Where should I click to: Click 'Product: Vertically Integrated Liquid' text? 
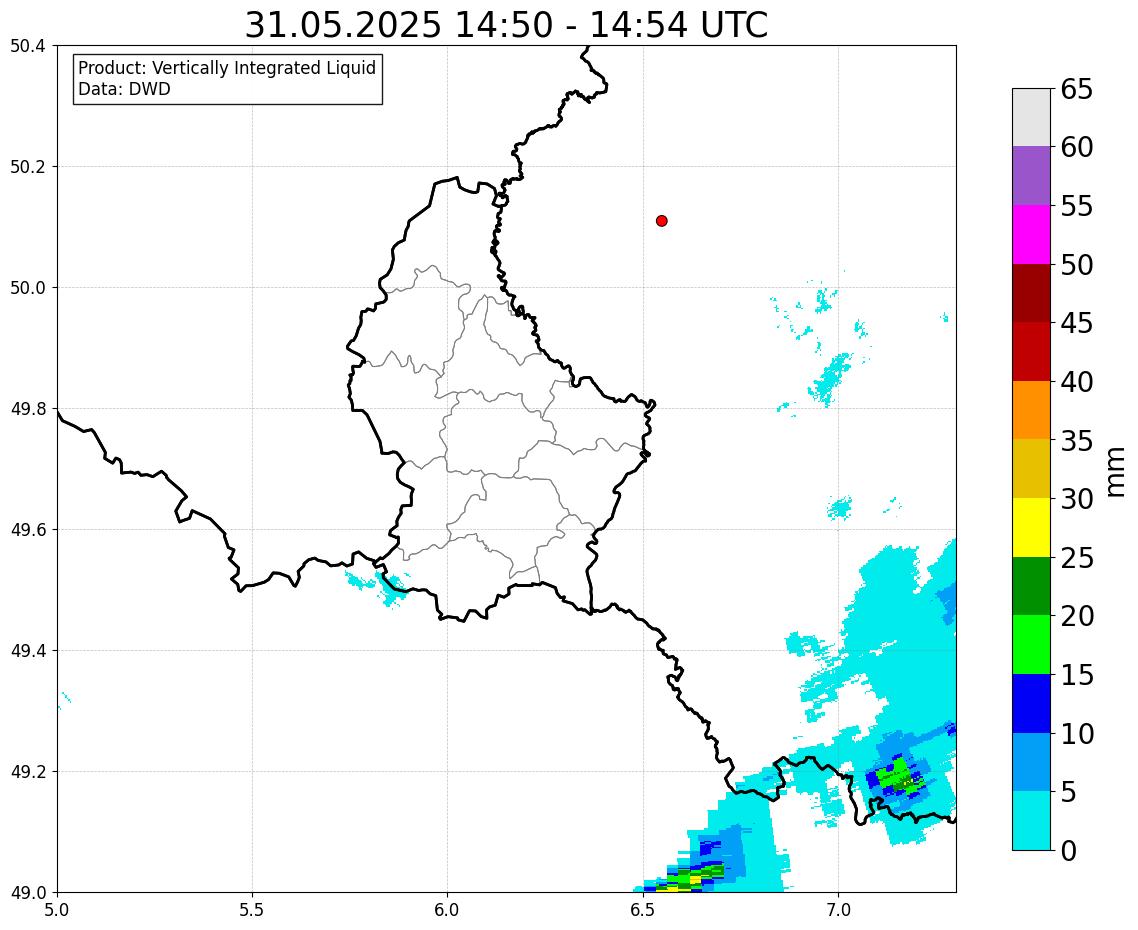227,68
